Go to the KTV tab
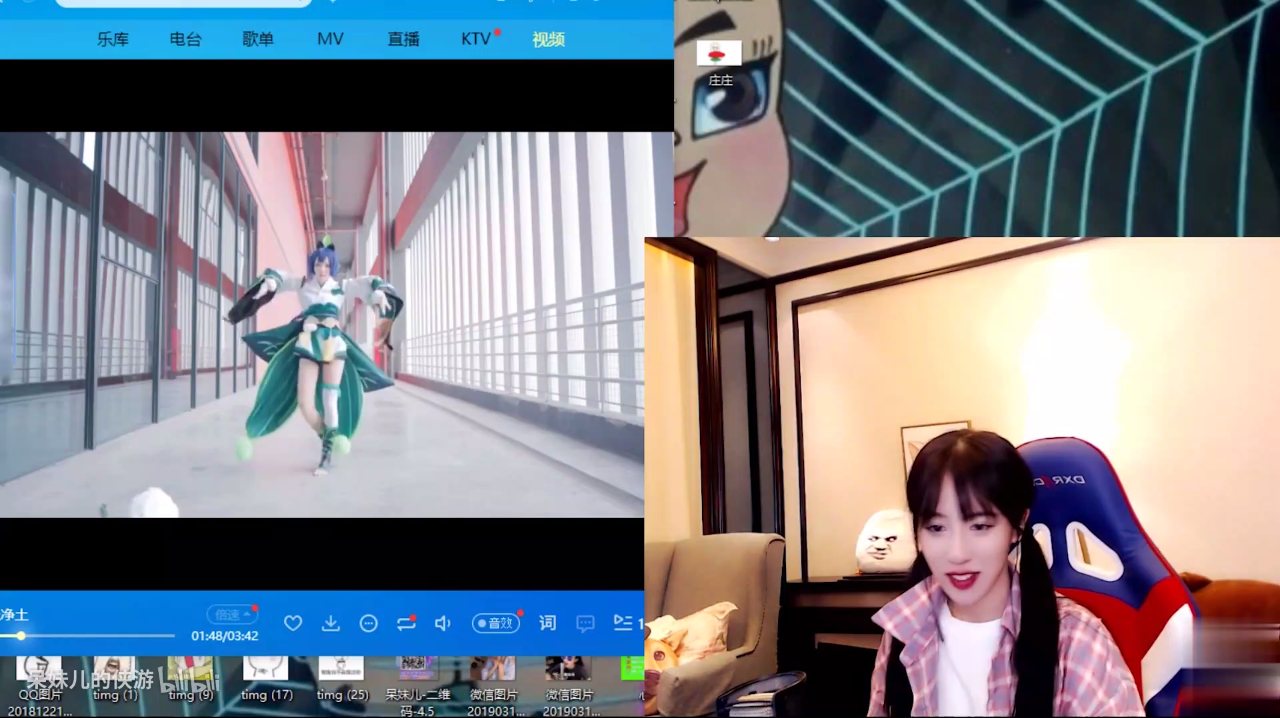 476,39
